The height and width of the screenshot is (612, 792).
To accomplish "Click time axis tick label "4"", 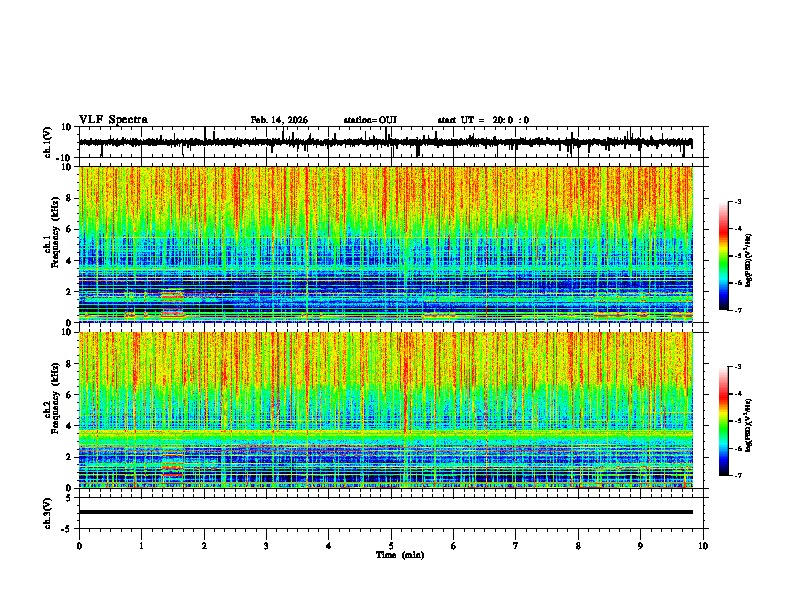I will [329, 546].
